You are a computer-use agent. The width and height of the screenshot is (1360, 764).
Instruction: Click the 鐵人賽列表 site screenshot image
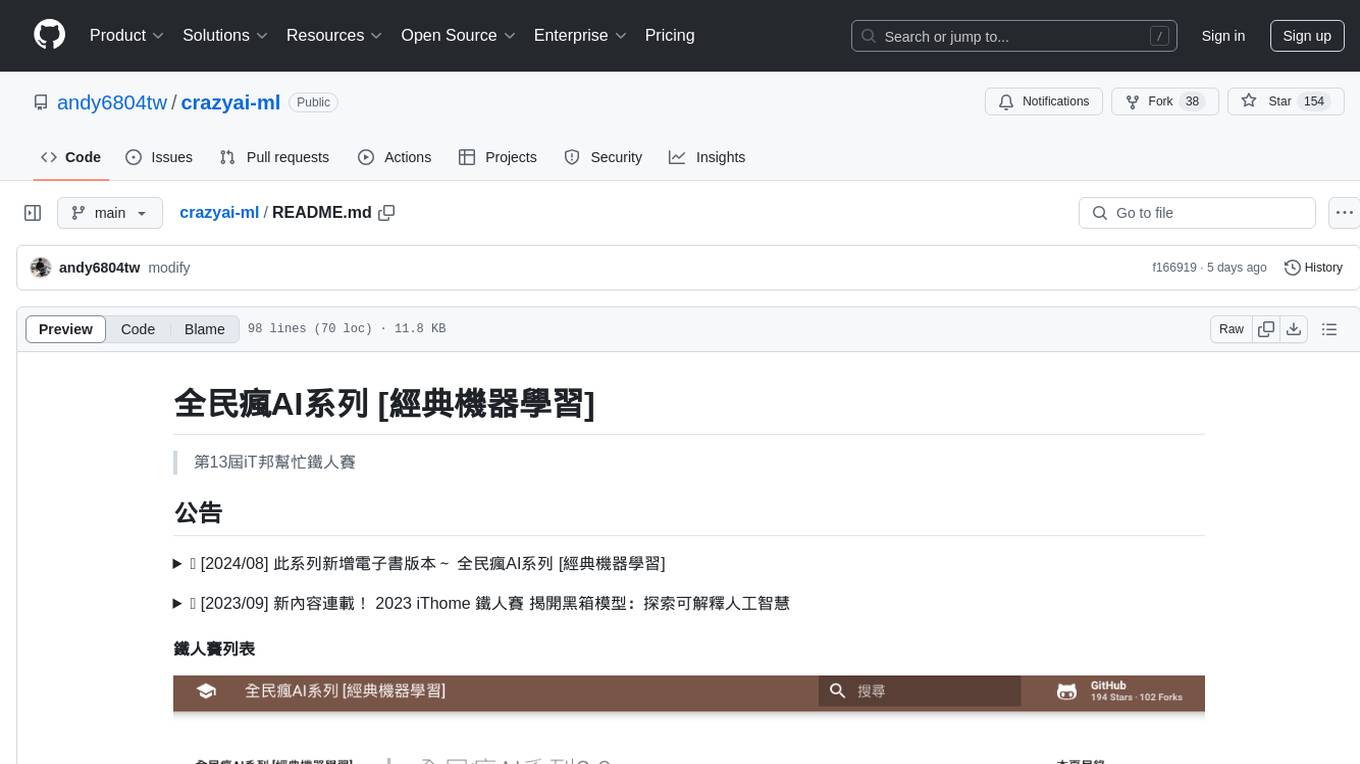[x=689, y=719]
